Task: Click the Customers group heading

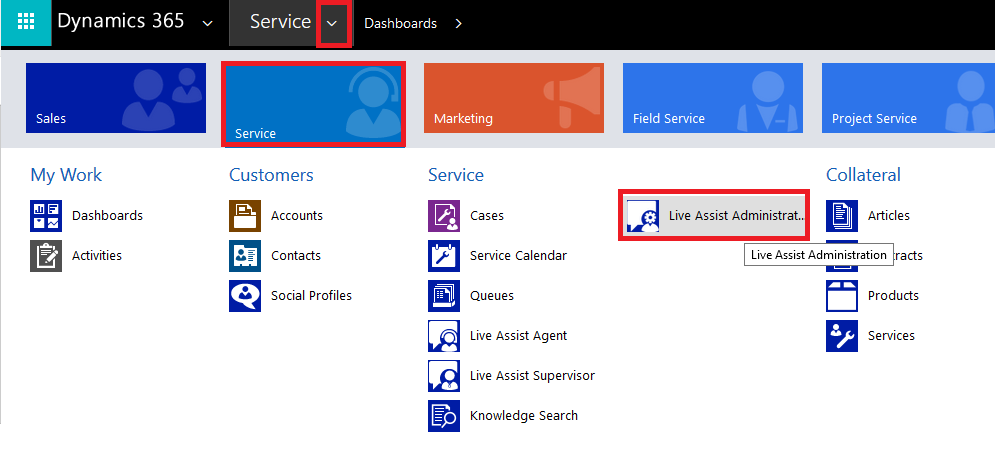Action: click(271, 175)
